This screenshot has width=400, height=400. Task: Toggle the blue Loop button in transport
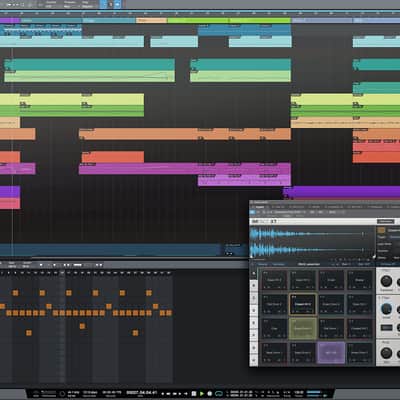coord(219,394)
